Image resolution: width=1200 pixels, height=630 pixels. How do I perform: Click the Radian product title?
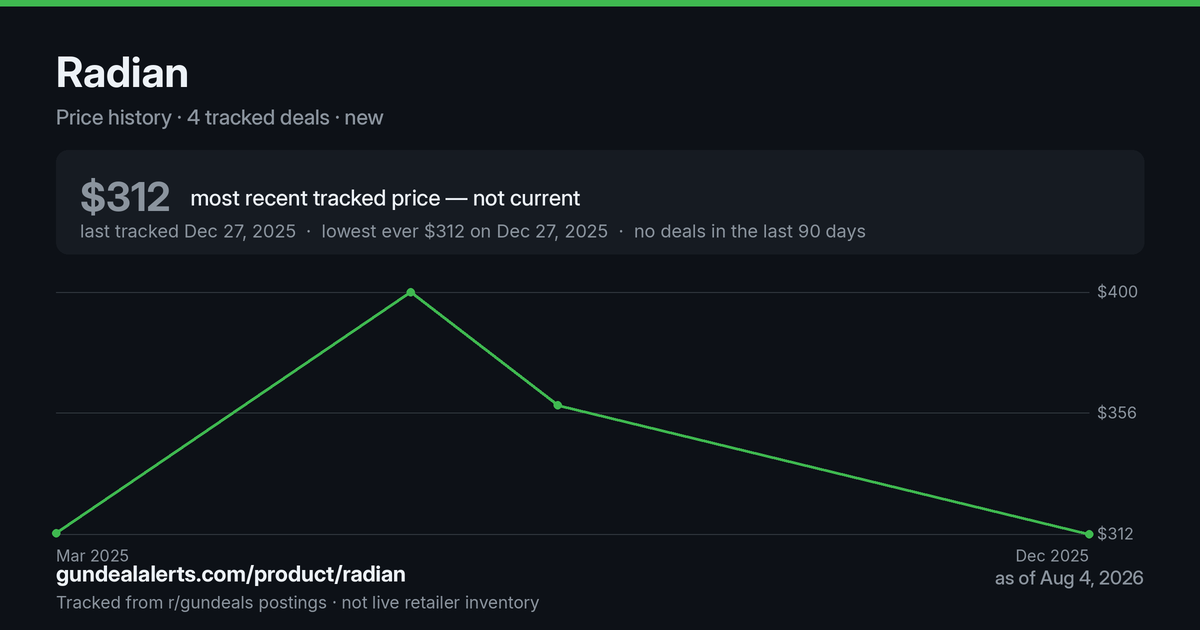[x=122, y=73]
